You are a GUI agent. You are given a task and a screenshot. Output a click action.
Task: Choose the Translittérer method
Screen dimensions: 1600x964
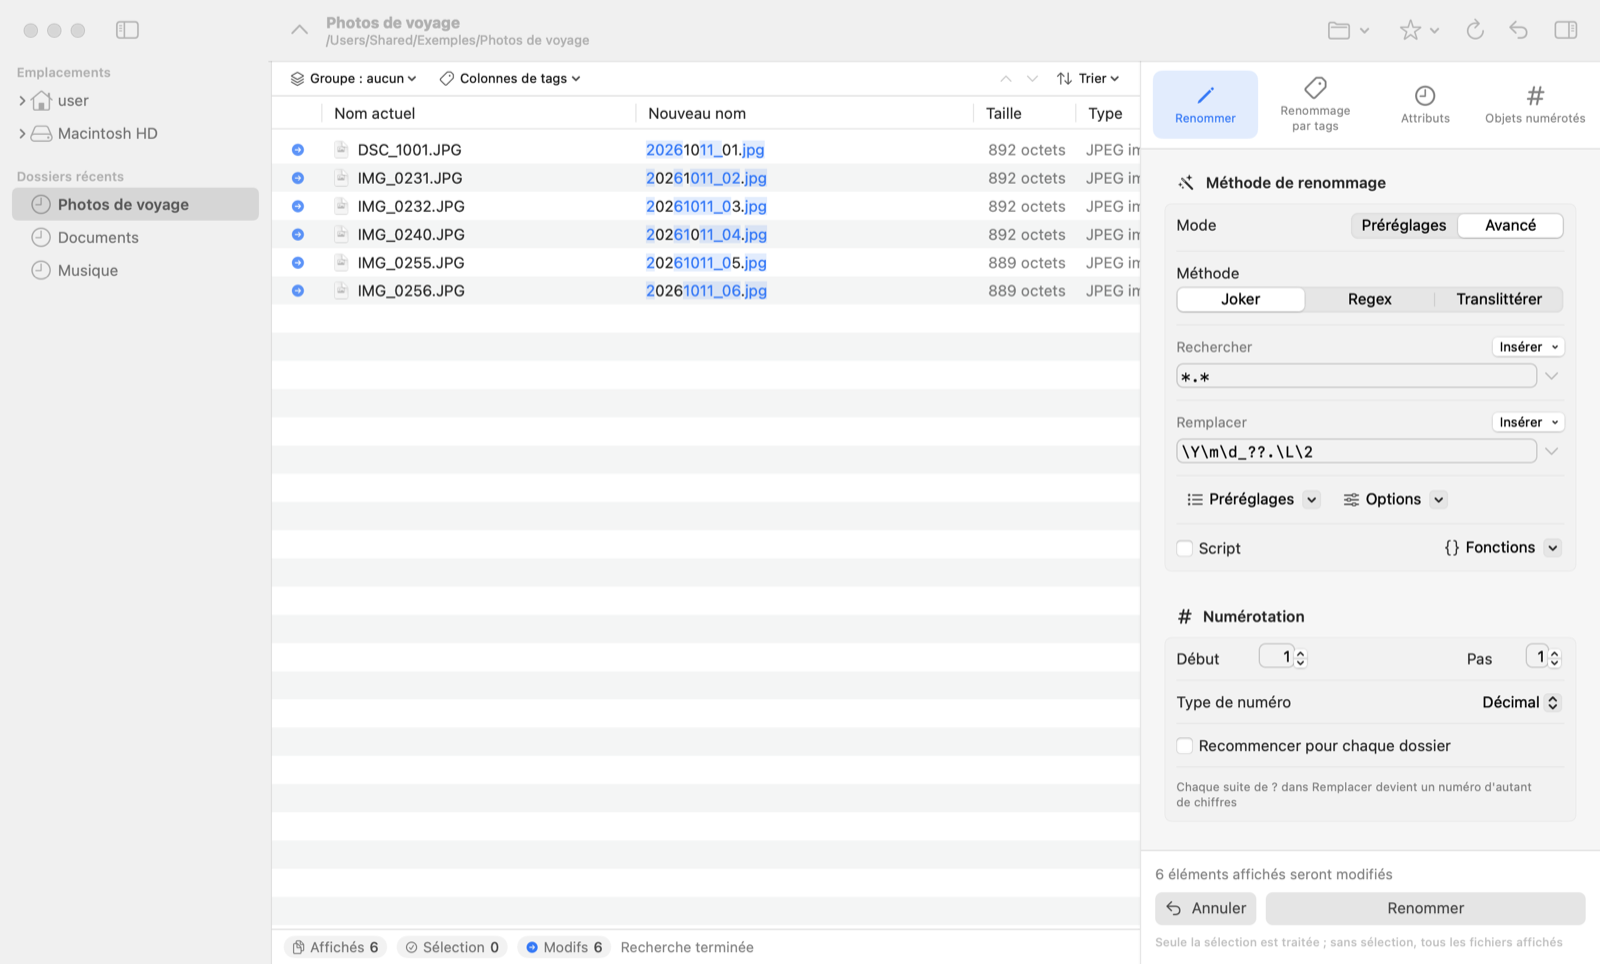[x=1498, y=299]
